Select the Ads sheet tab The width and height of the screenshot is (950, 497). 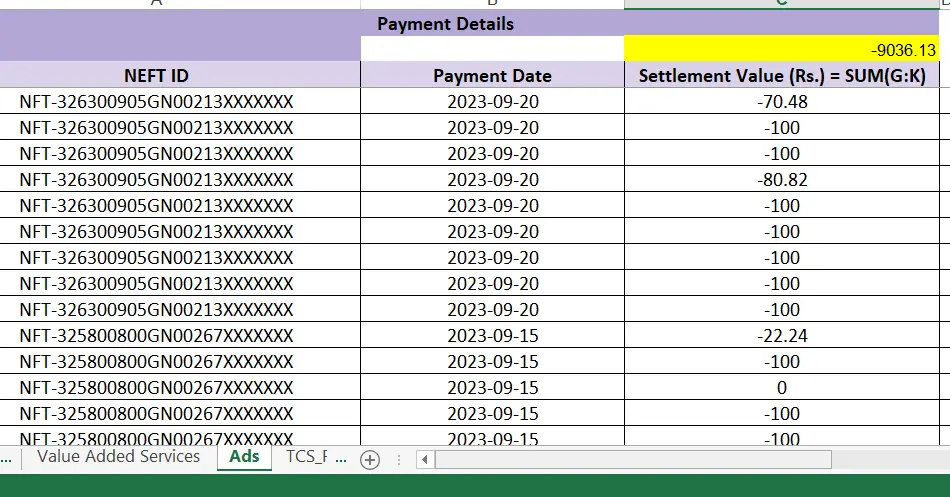pos(244,457)
